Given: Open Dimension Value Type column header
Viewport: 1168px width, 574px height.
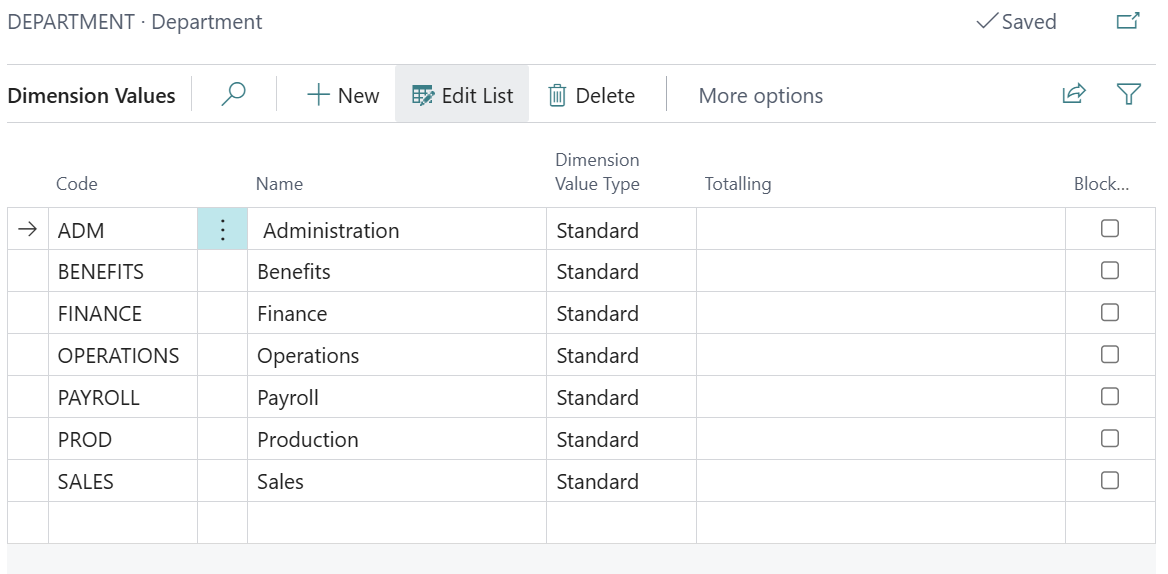Looking at the screenshot, I should pyautogui.click(x=597, y=172).
